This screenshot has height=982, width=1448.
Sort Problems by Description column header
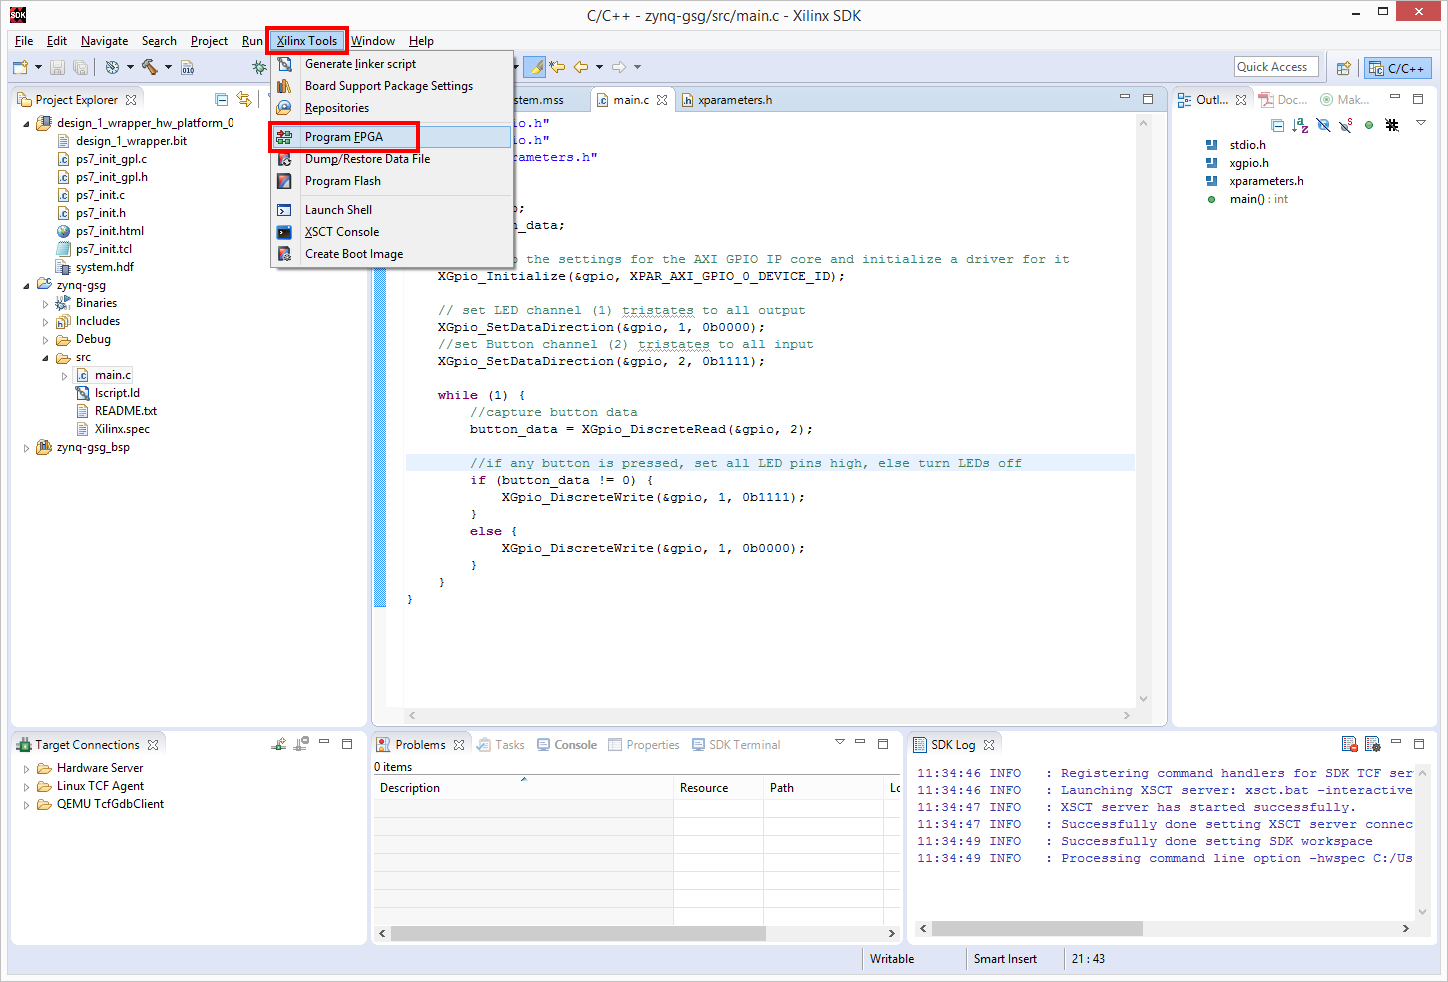point(523,788)
